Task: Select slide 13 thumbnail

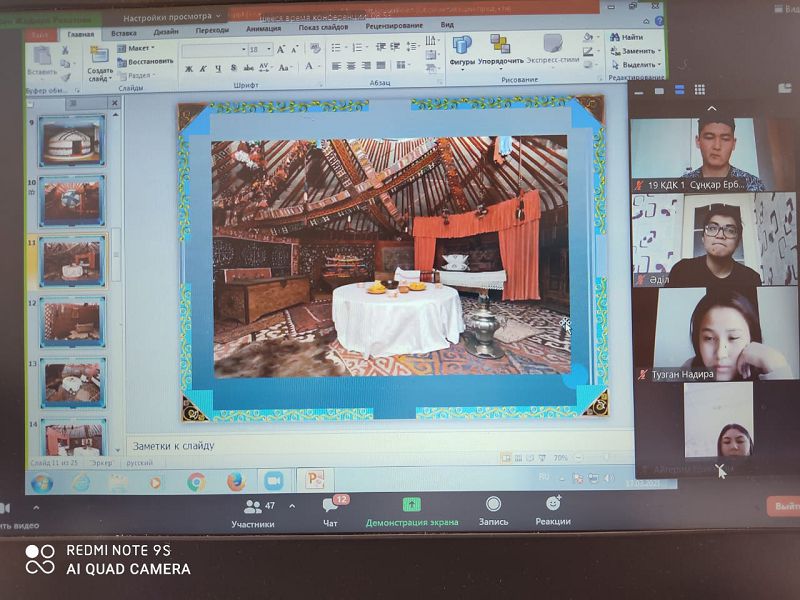Action: 73,382
